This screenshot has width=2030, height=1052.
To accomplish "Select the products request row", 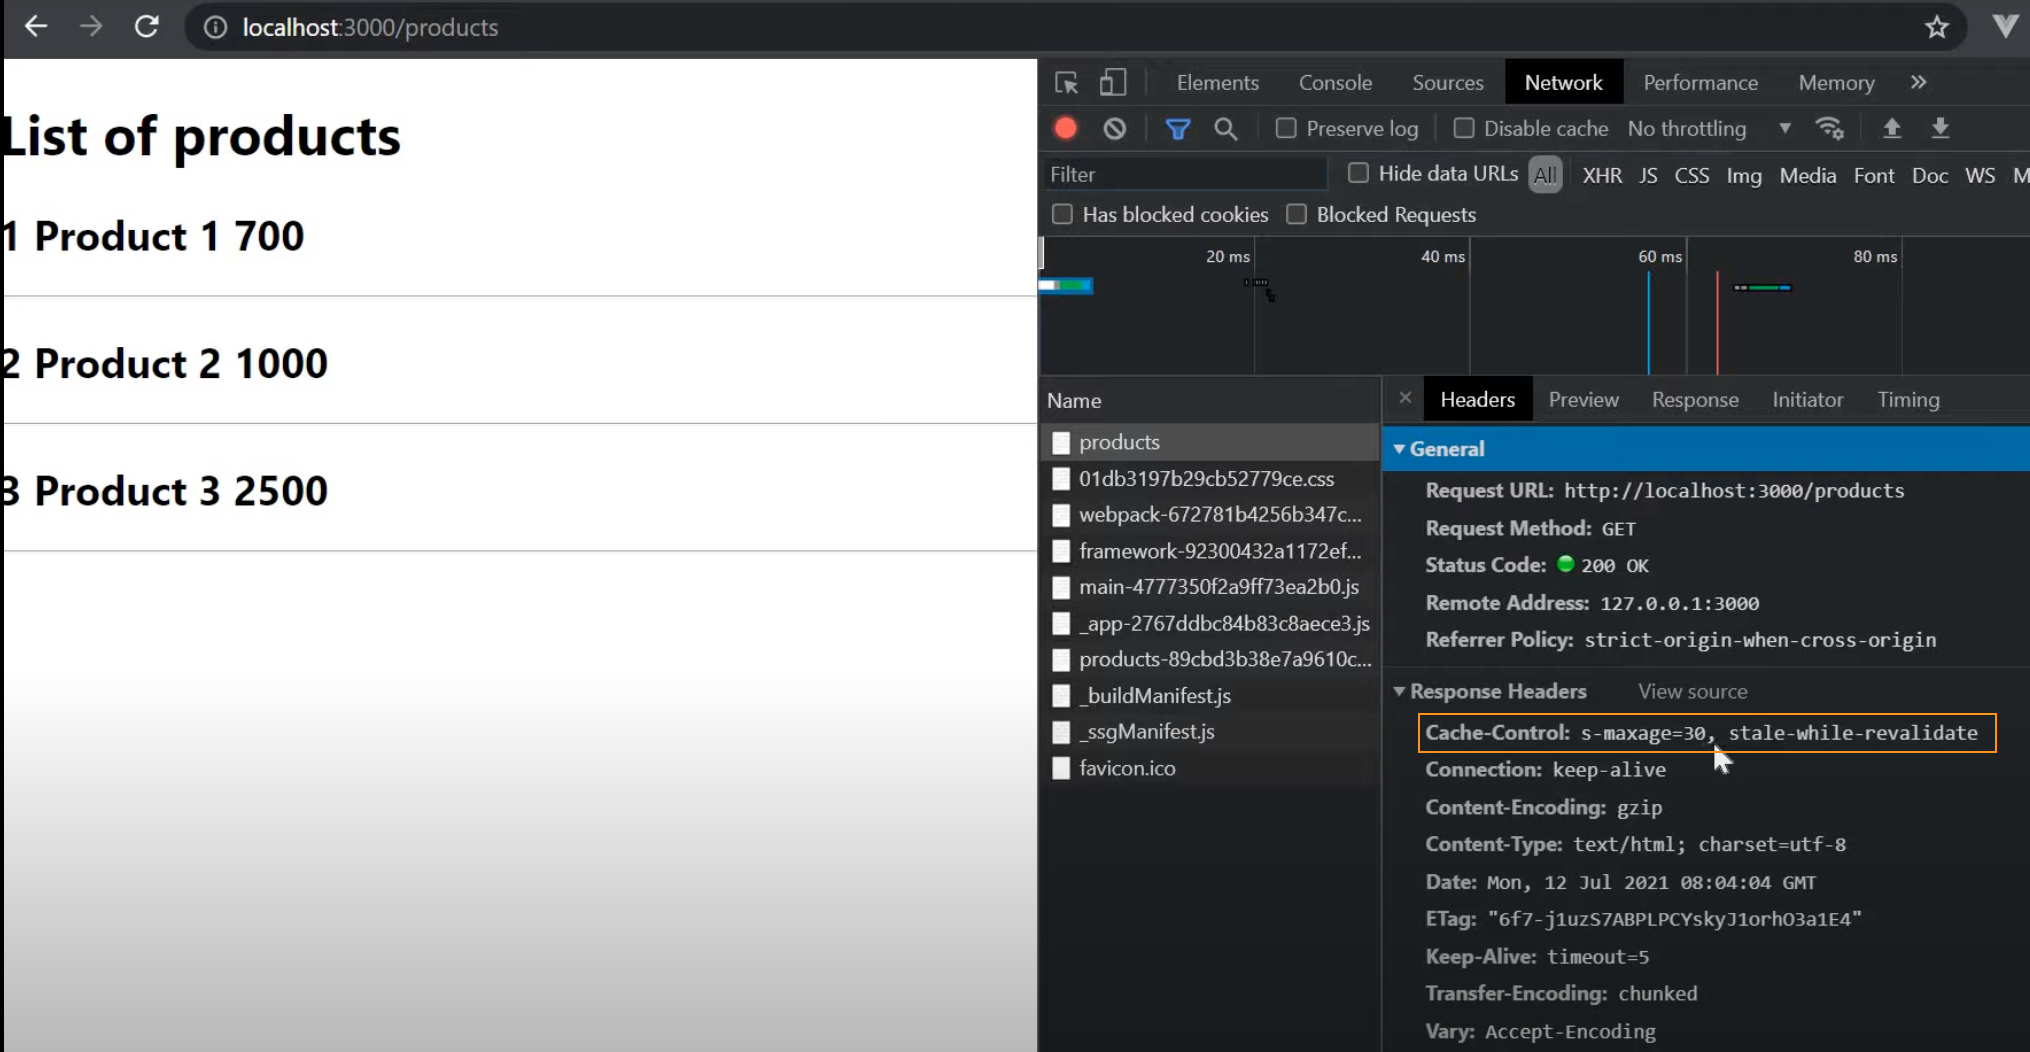I will pyautogui.click(x=1210, y=442).
